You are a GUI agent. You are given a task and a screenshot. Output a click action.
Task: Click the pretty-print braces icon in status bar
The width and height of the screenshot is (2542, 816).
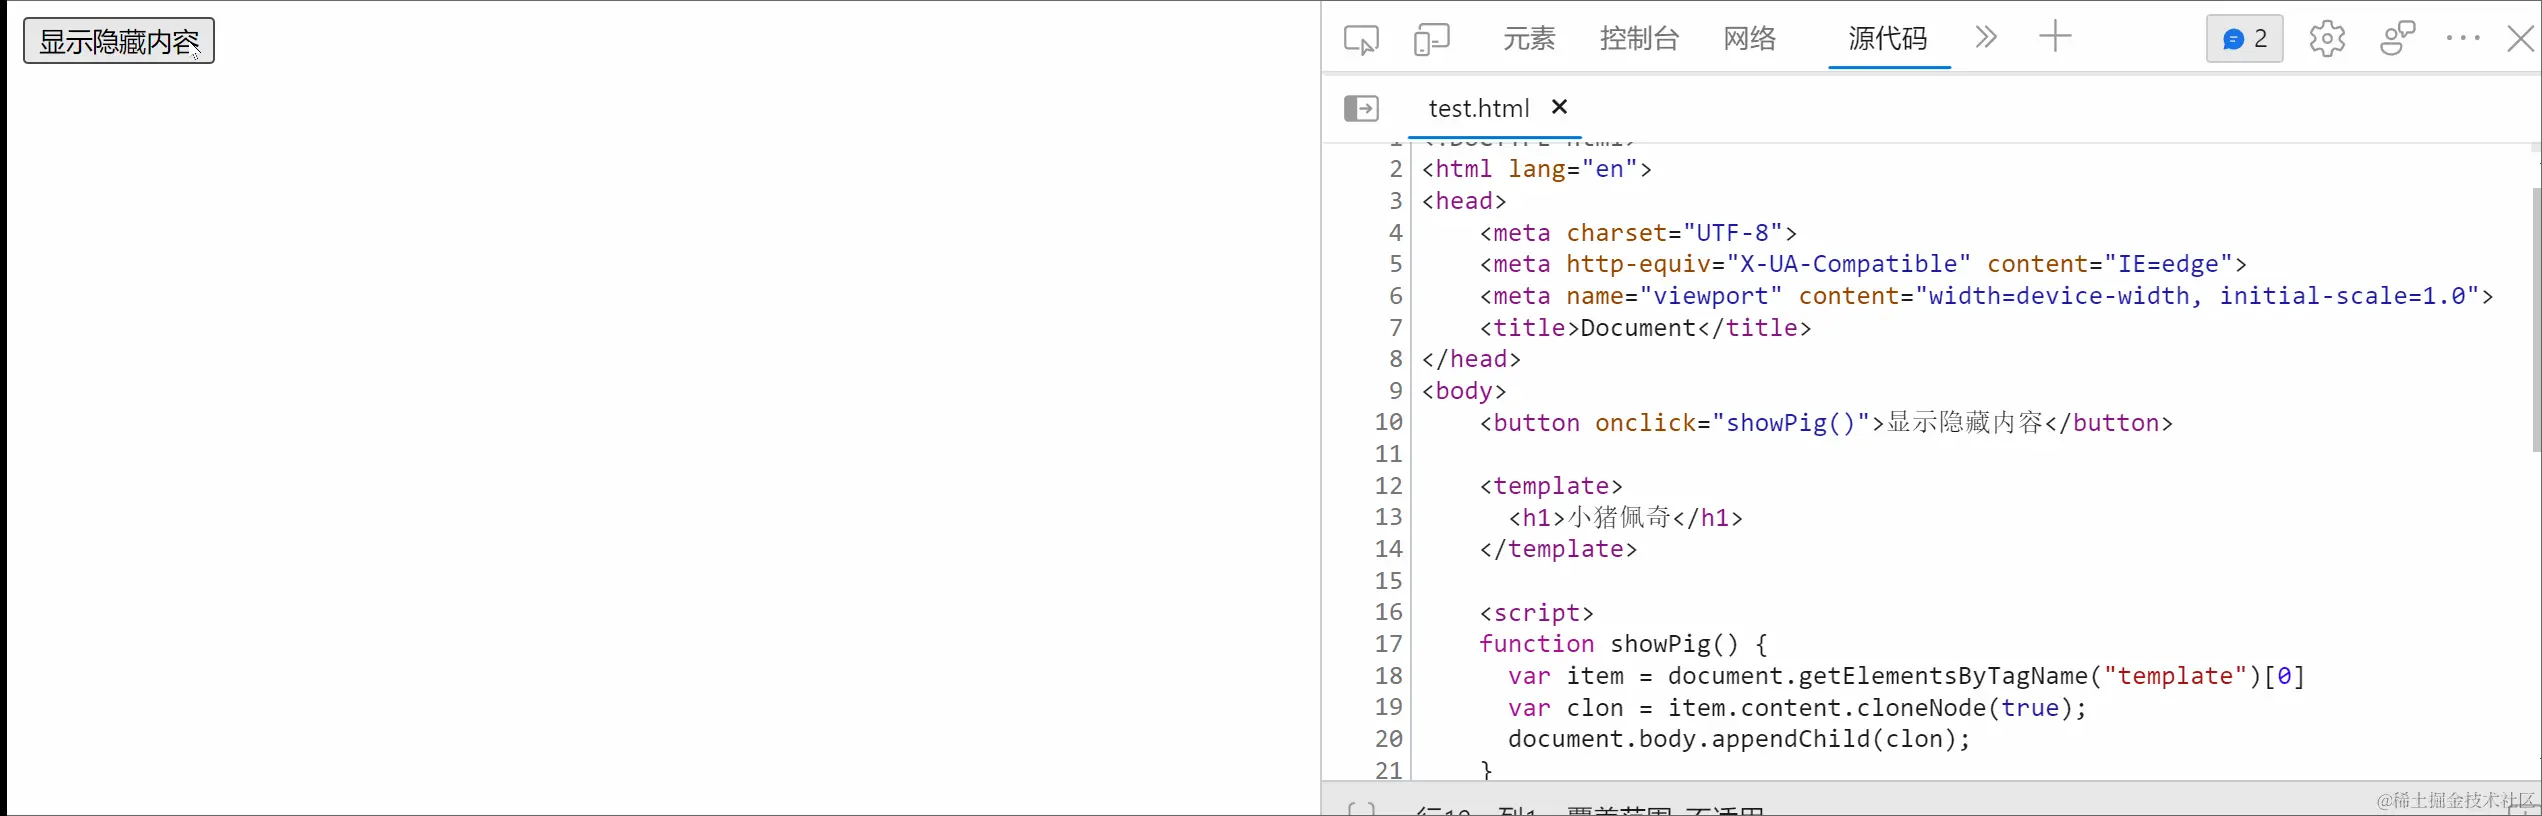1361,809
